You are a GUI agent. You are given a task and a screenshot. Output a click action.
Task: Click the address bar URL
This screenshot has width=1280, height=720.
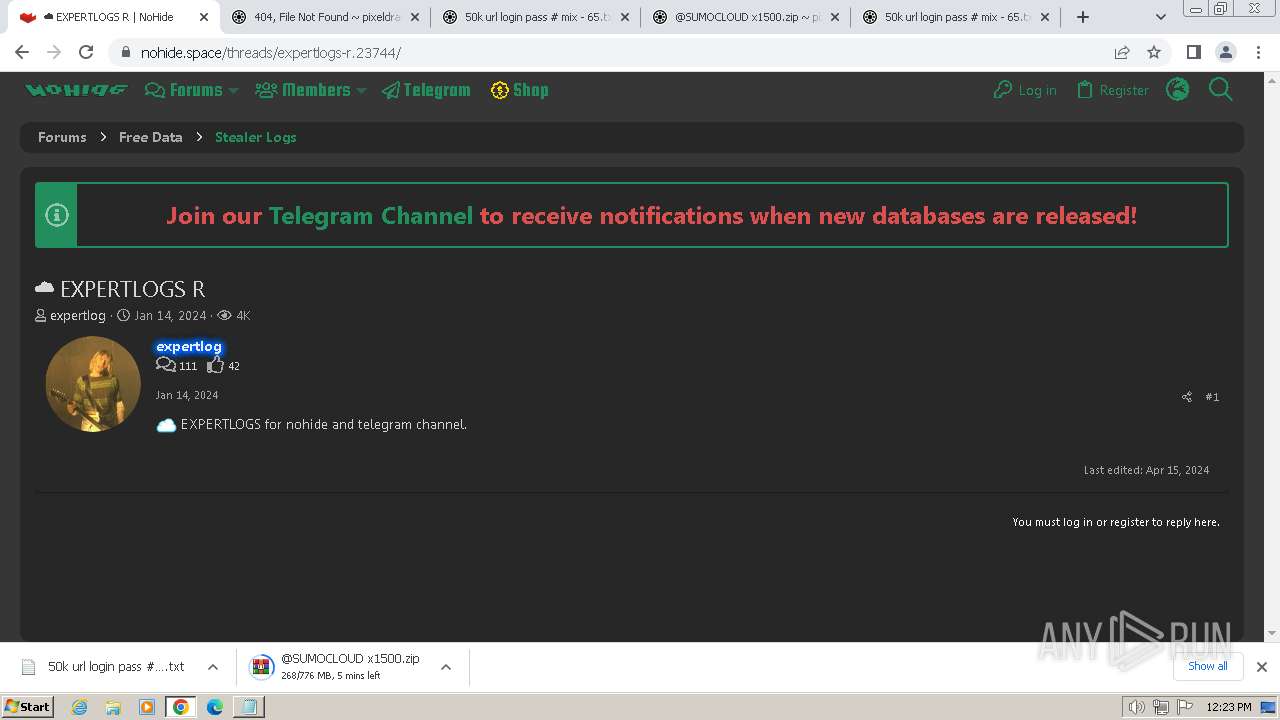tap(271, 53)
